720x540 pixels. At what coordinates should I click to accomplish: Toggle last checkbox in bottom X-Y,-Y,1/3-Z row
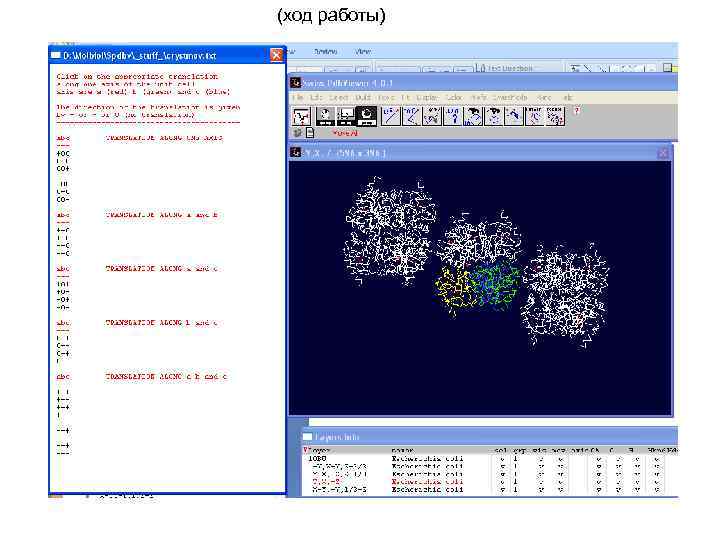pyautogui.click(x=657, y=490)
